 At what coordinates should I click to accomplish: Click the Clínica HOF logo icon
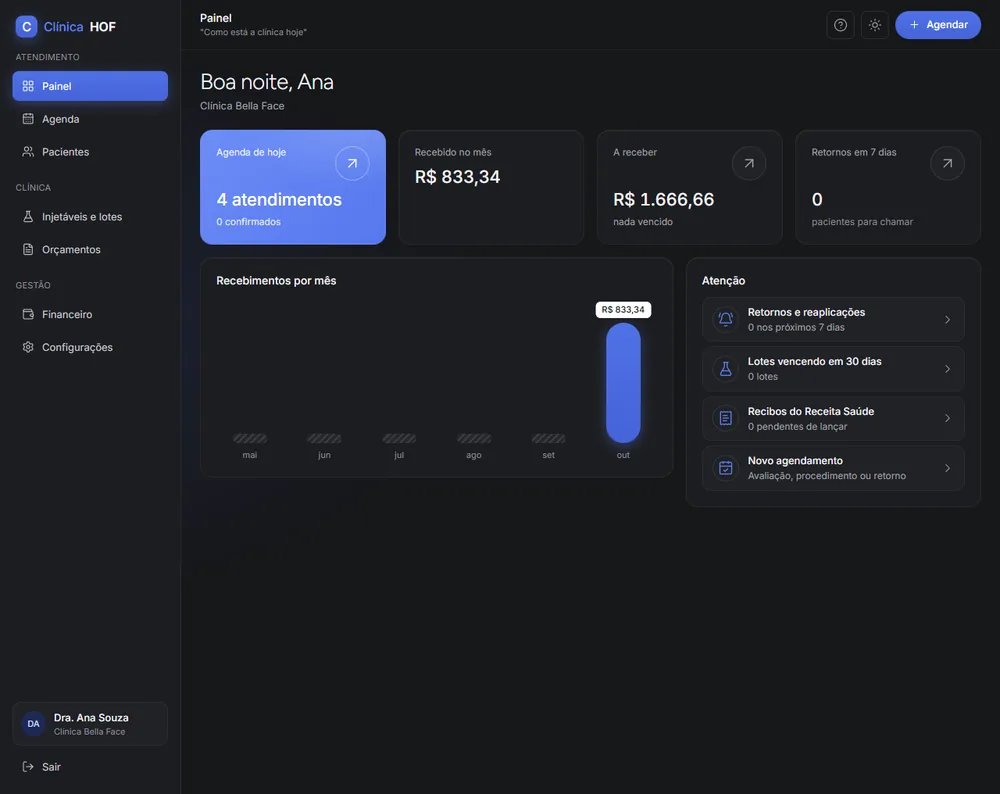pyautogui.click(x=26, y=27)
